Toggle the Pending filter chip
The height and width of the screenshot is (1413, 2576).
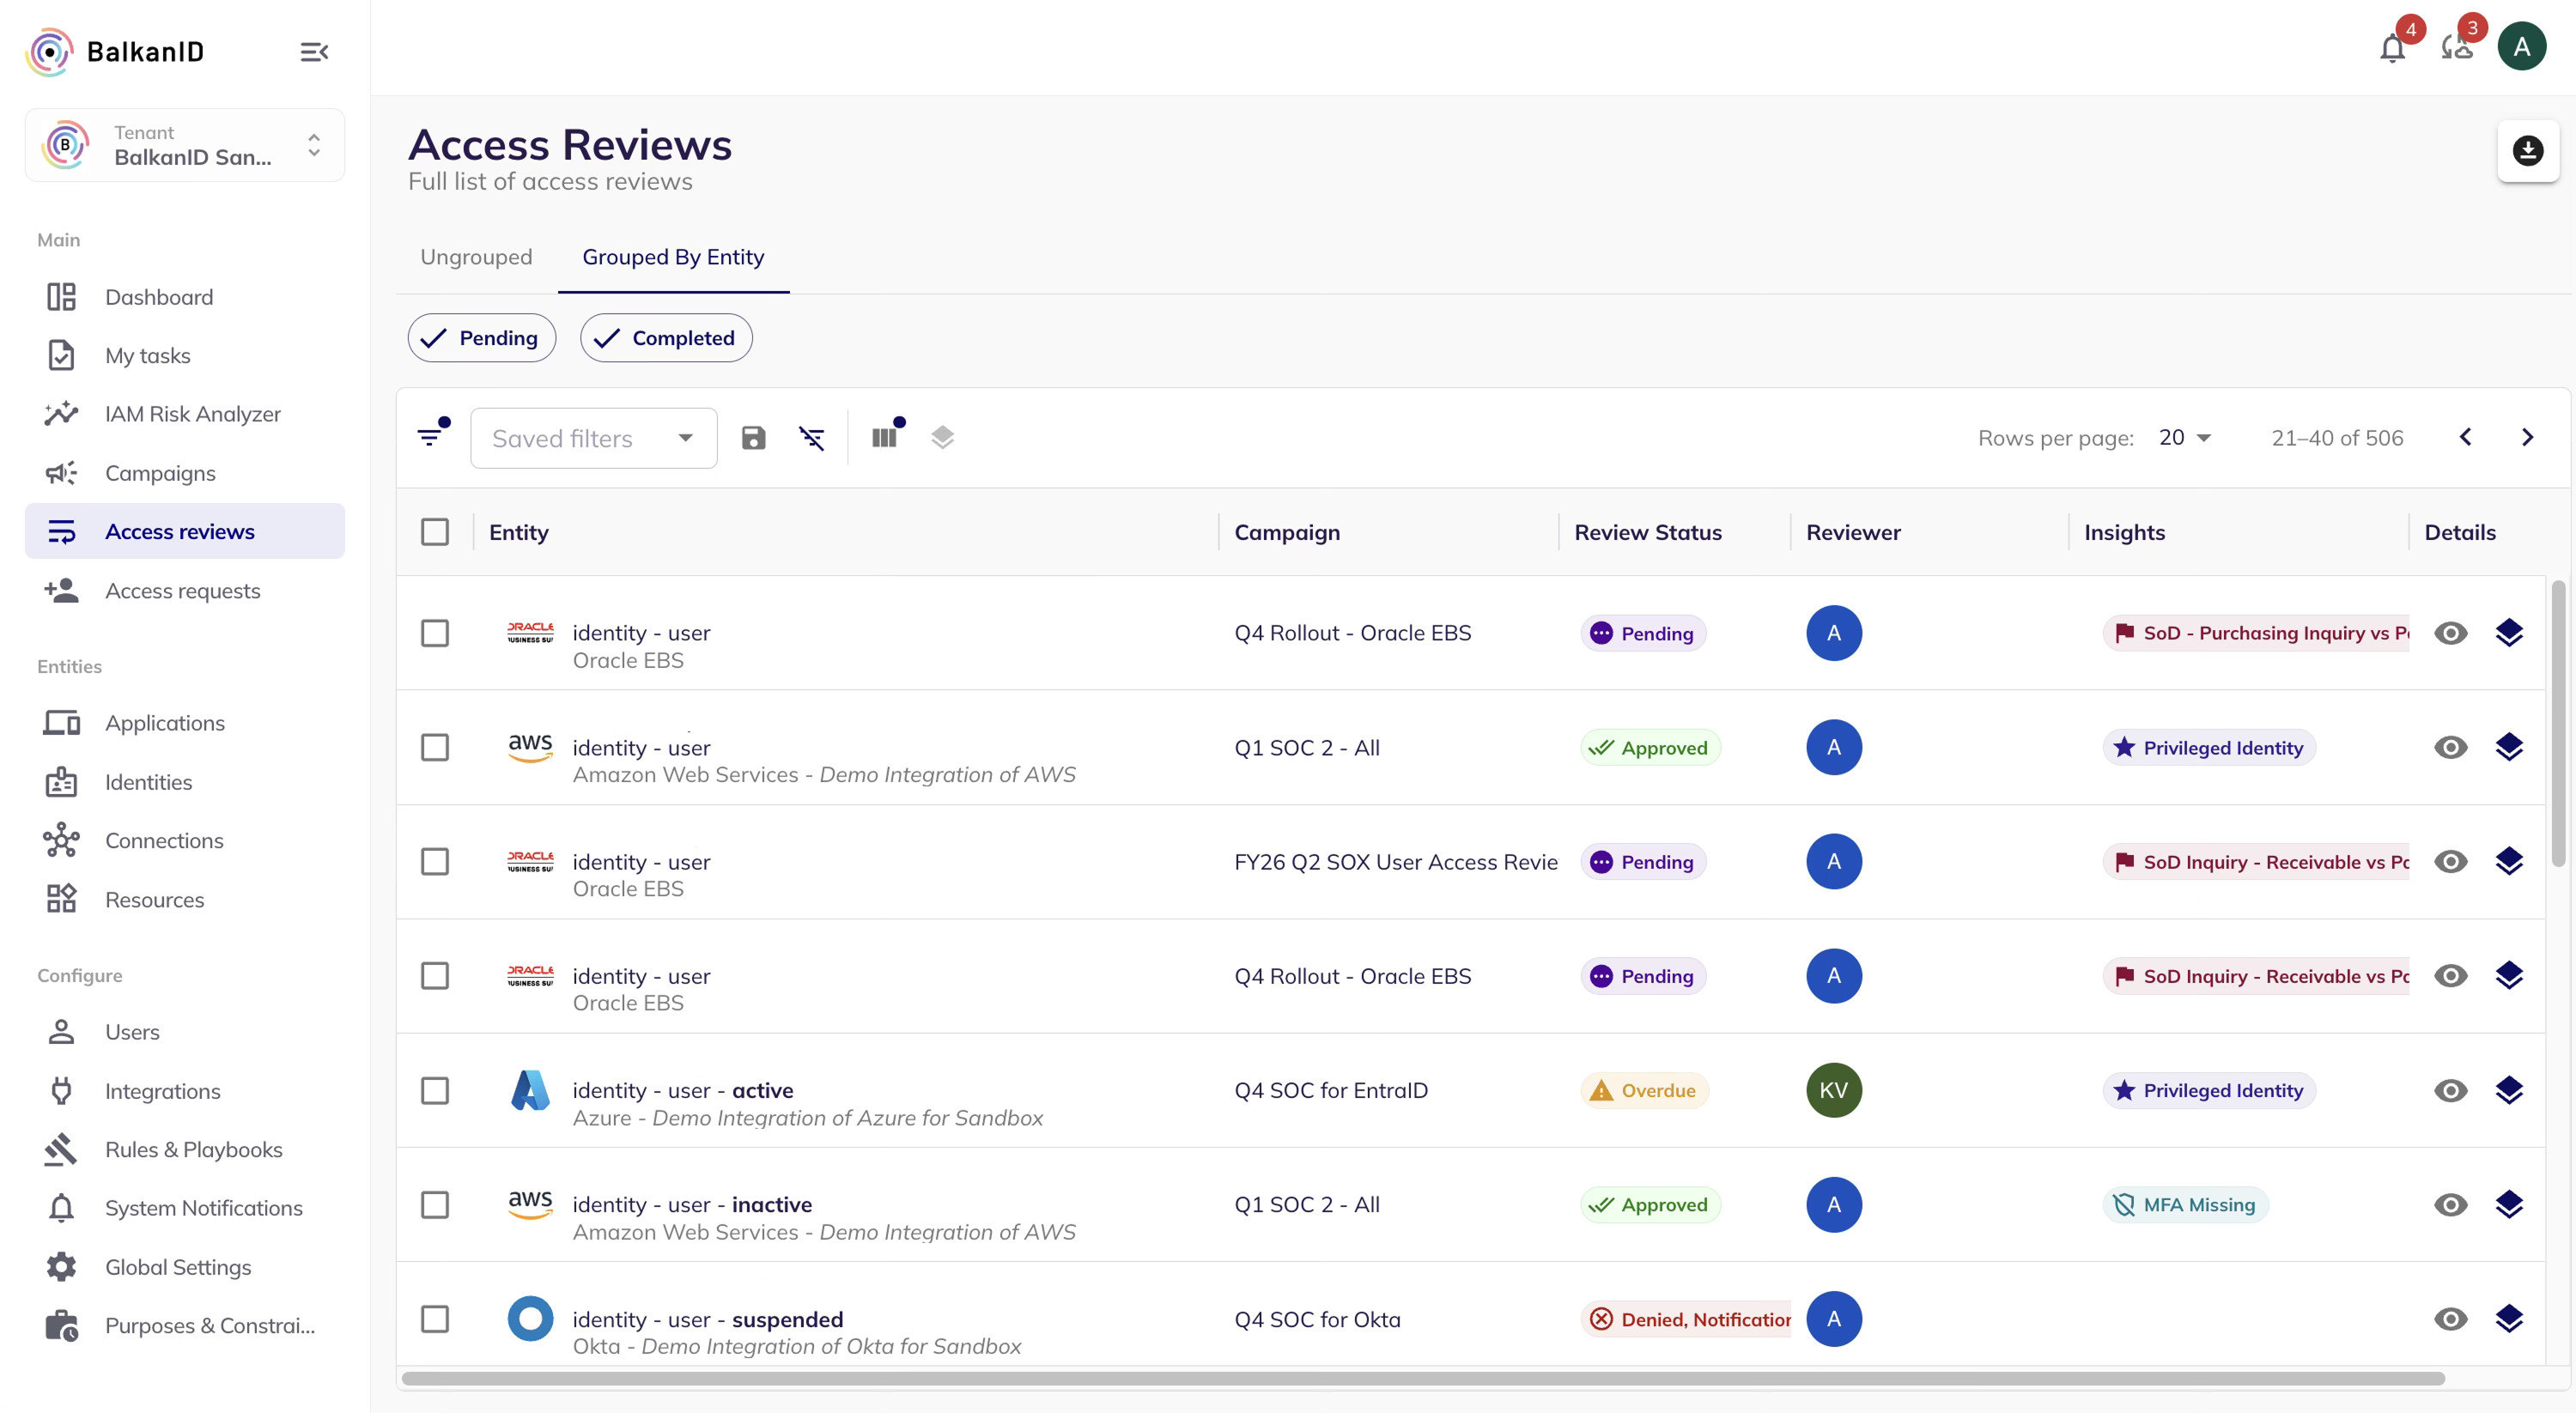(482, 338)
